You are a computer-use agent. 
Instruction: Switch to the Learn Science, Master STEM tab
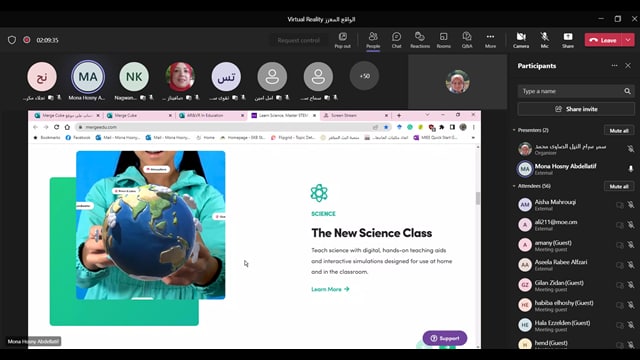click(283, 116)
